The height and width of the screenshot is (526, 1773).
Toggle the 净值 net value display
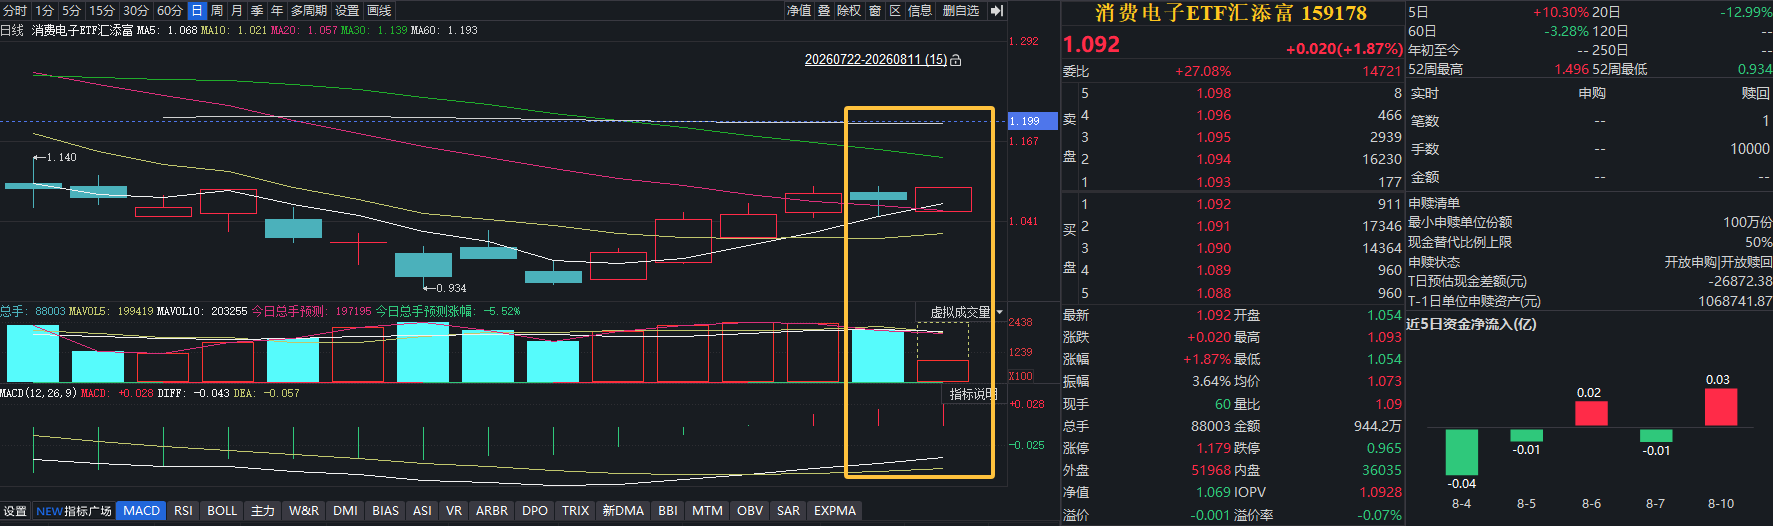[x=799, y=10]
